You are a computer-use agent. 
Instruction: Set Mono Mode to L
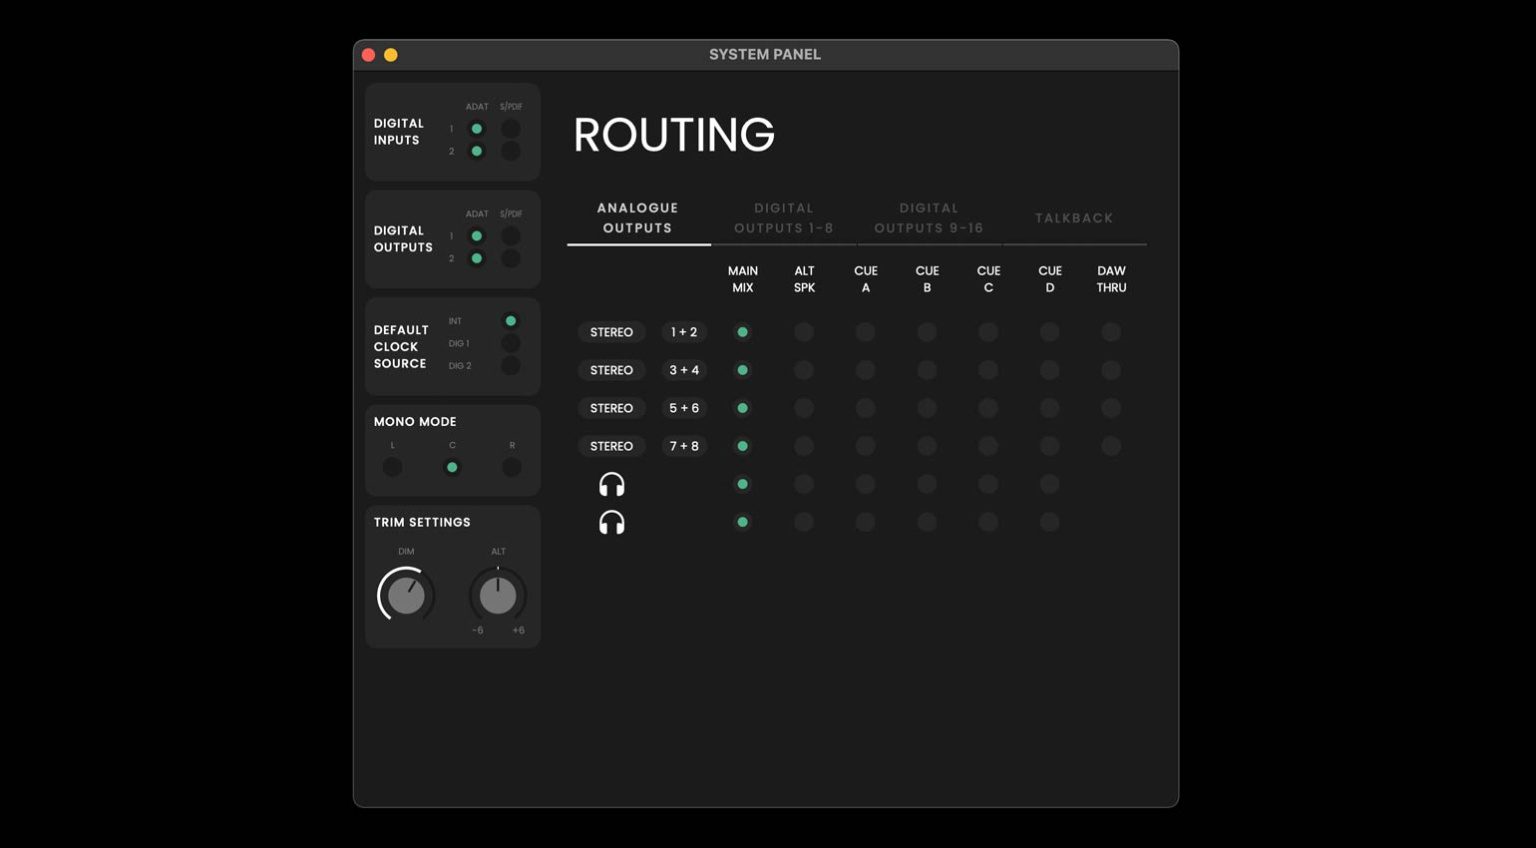point(392,466)
